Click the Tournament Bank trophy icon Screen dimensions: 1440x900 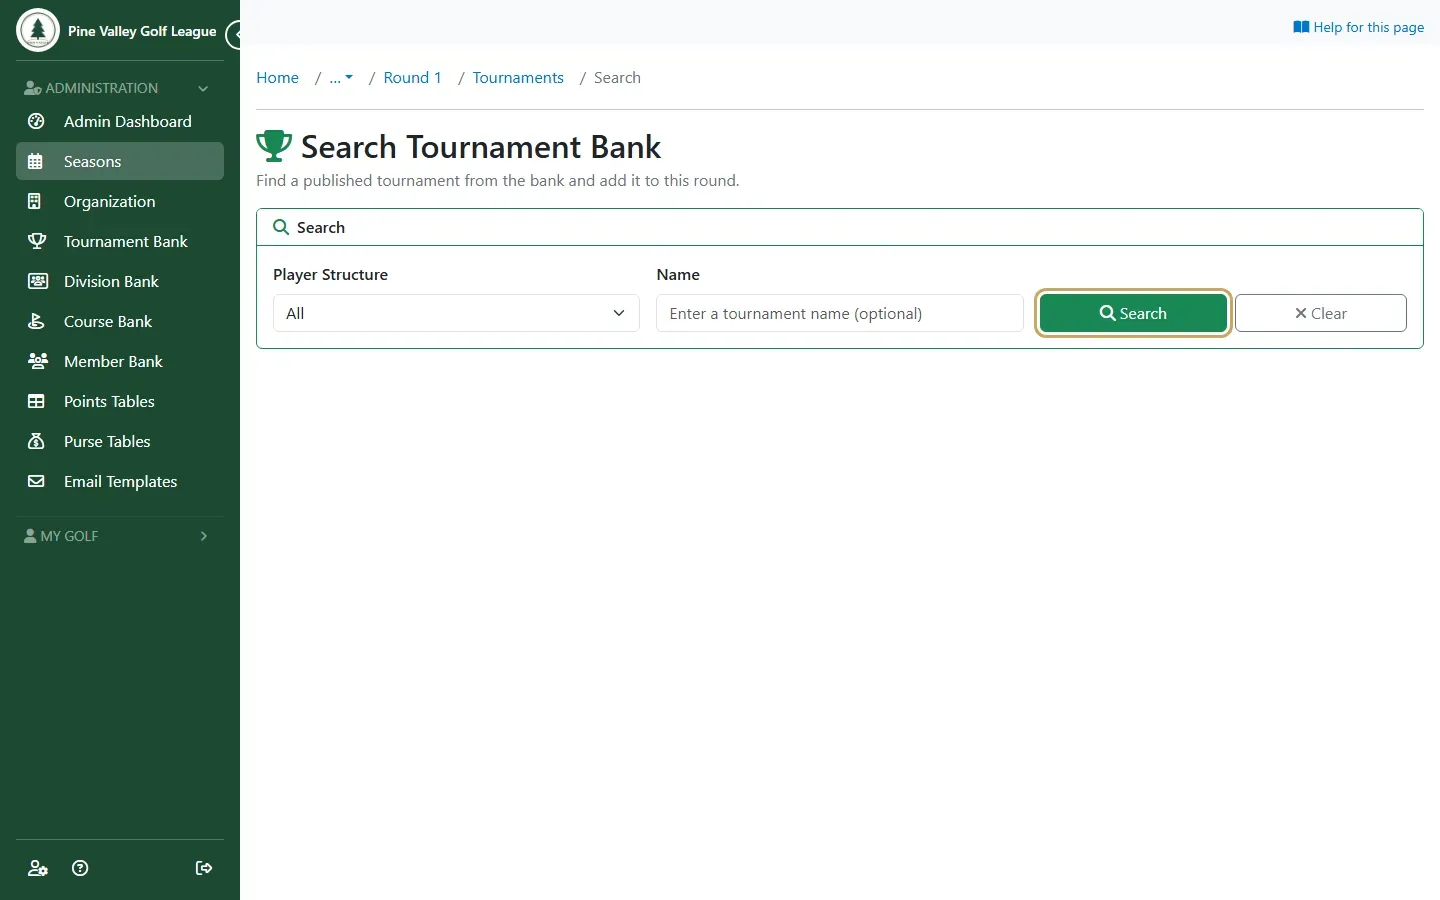37,241
